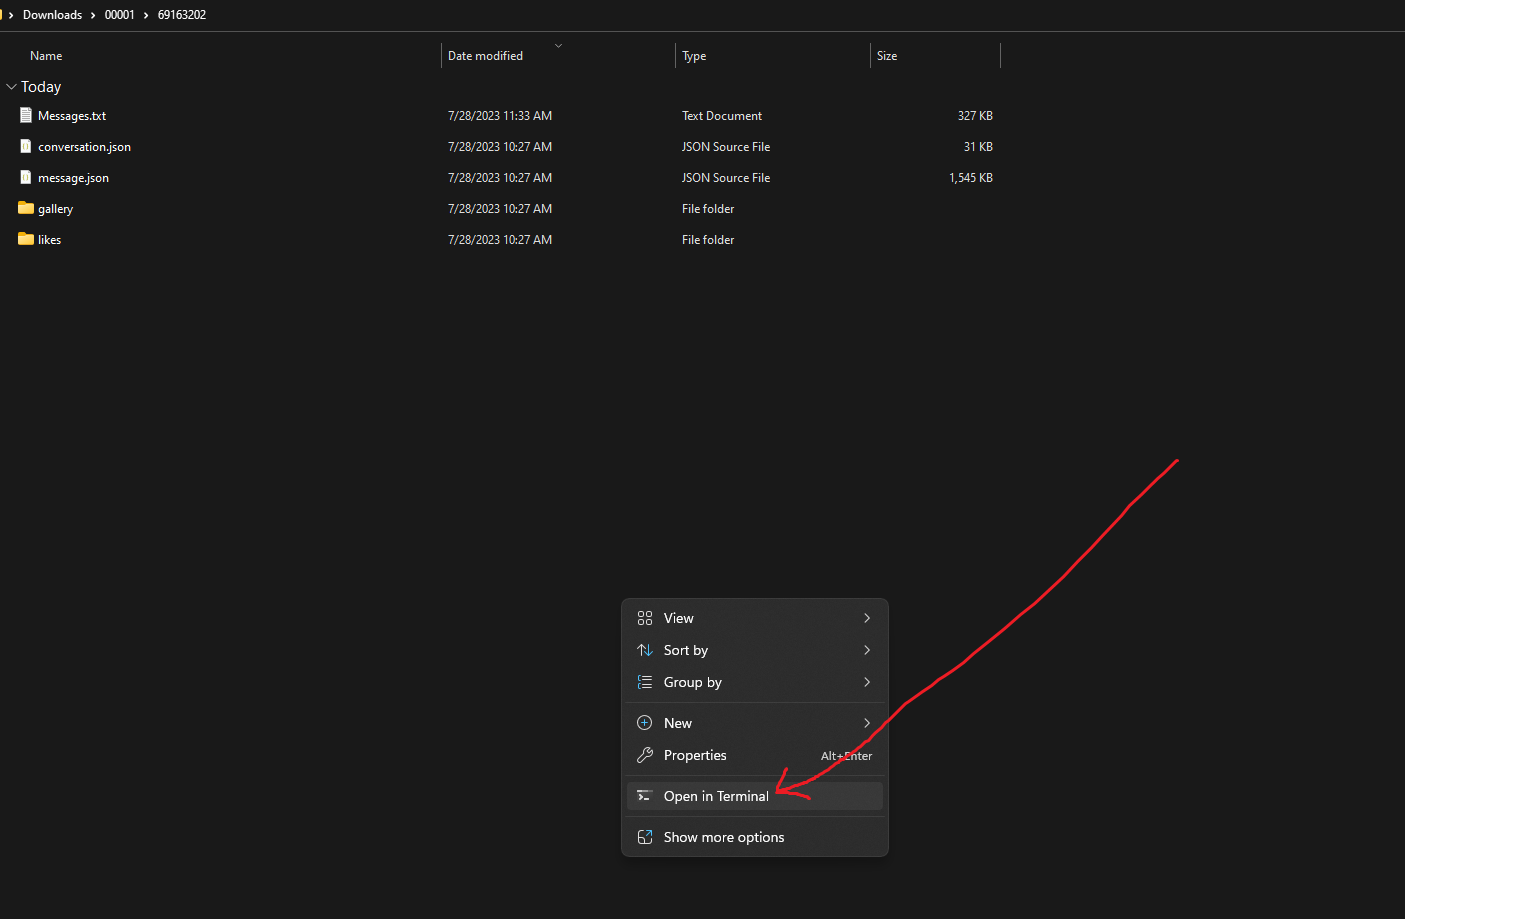Viewport: 1536px width, 919px height.
Task: Click the terminal icon beside Open in Terminal
Action: pyautogui.click(x=645, y=796)
